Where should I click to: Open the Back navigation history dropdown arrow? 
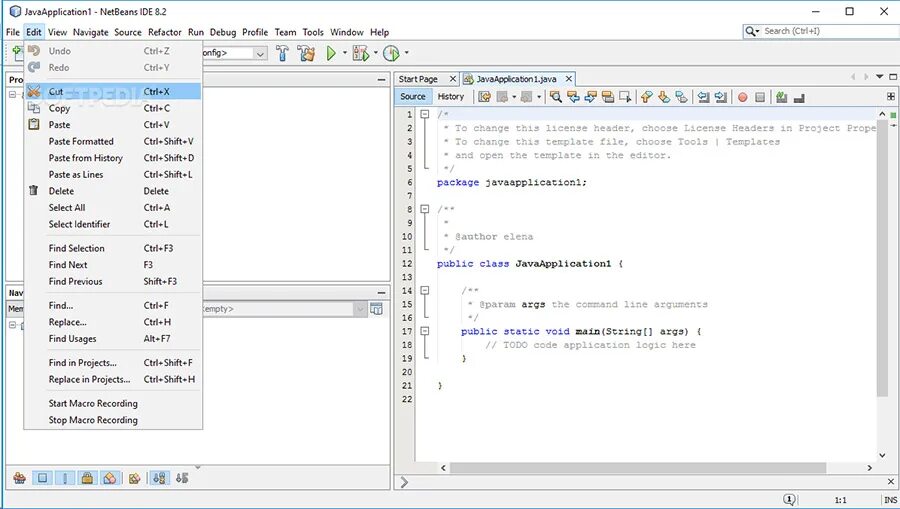pyautogui.click(x=514, y=97)
